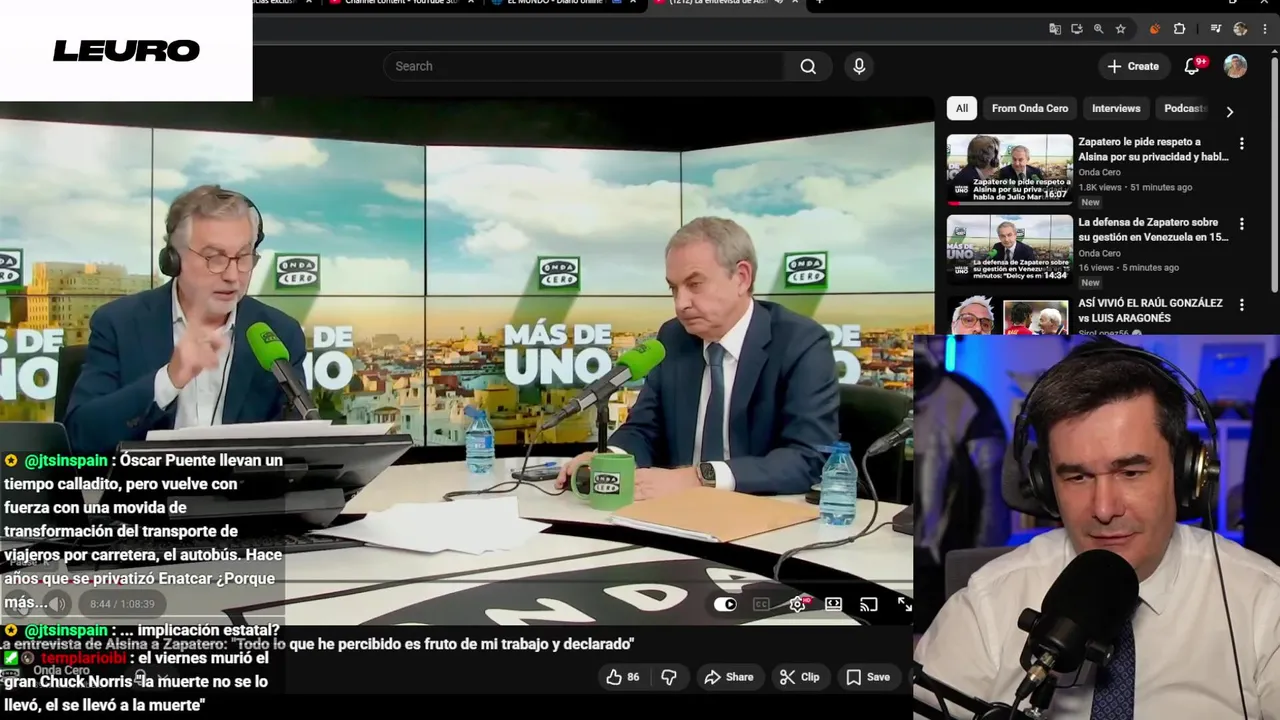Select the From Onda Cero chip

(1030, 108)
